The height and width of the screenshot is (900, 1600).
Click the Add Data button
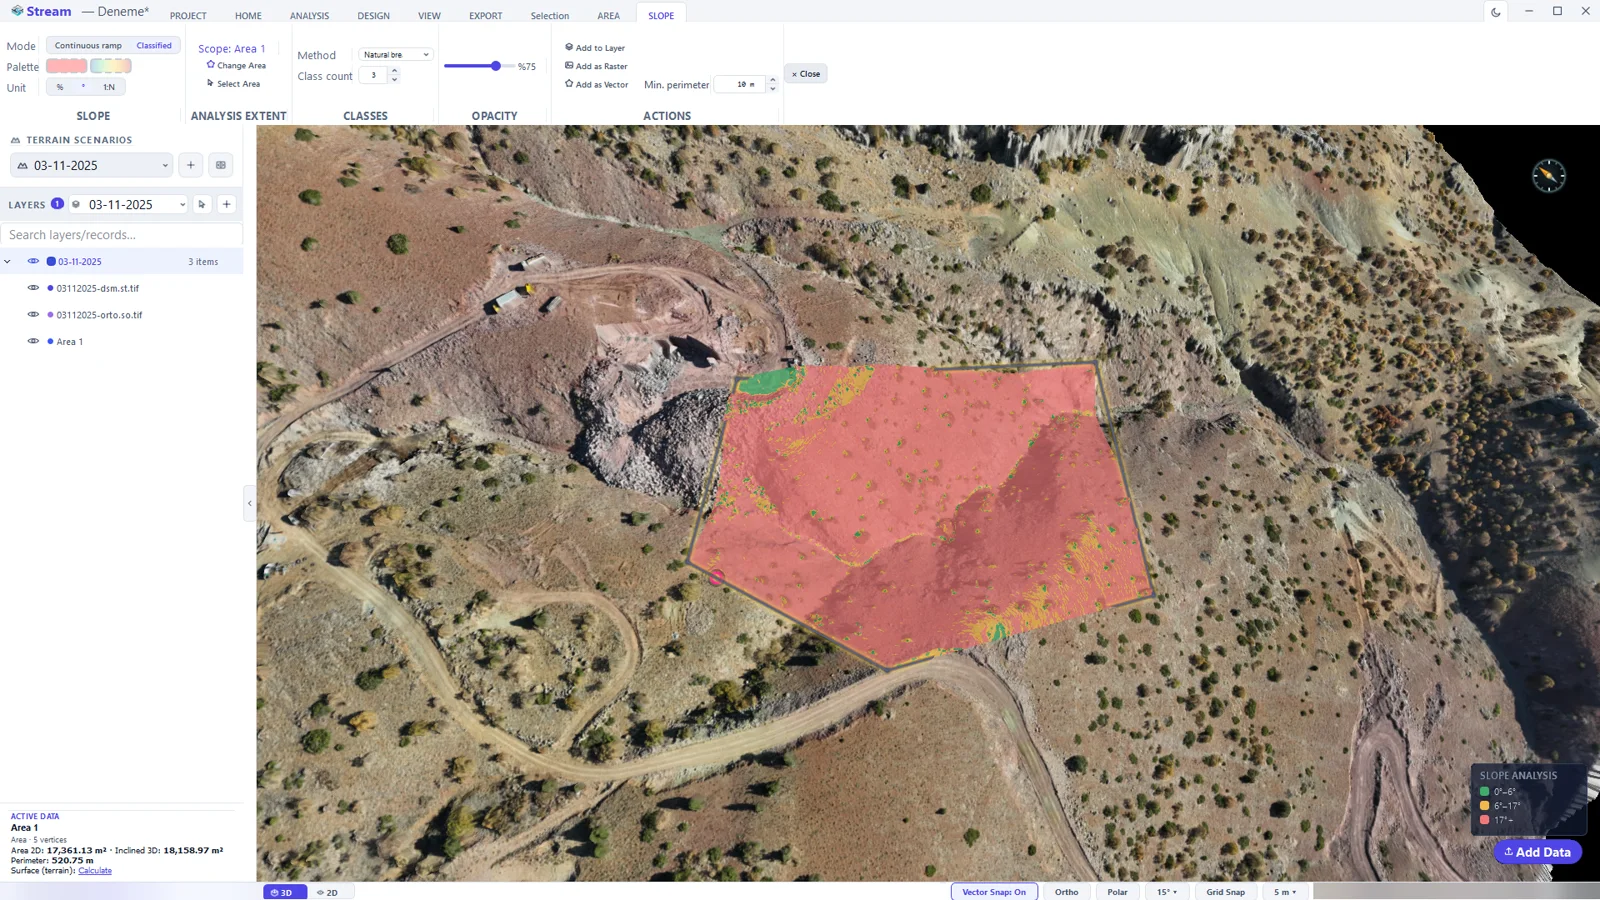(x=1537, y=852)
